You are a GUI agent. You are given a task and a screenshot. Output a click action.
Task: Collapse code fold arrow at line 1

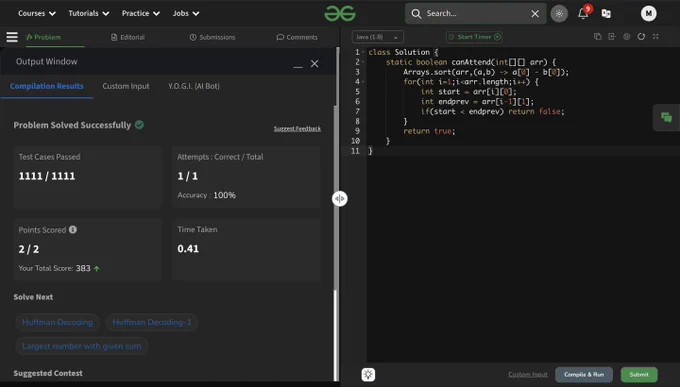coord(363,52)
